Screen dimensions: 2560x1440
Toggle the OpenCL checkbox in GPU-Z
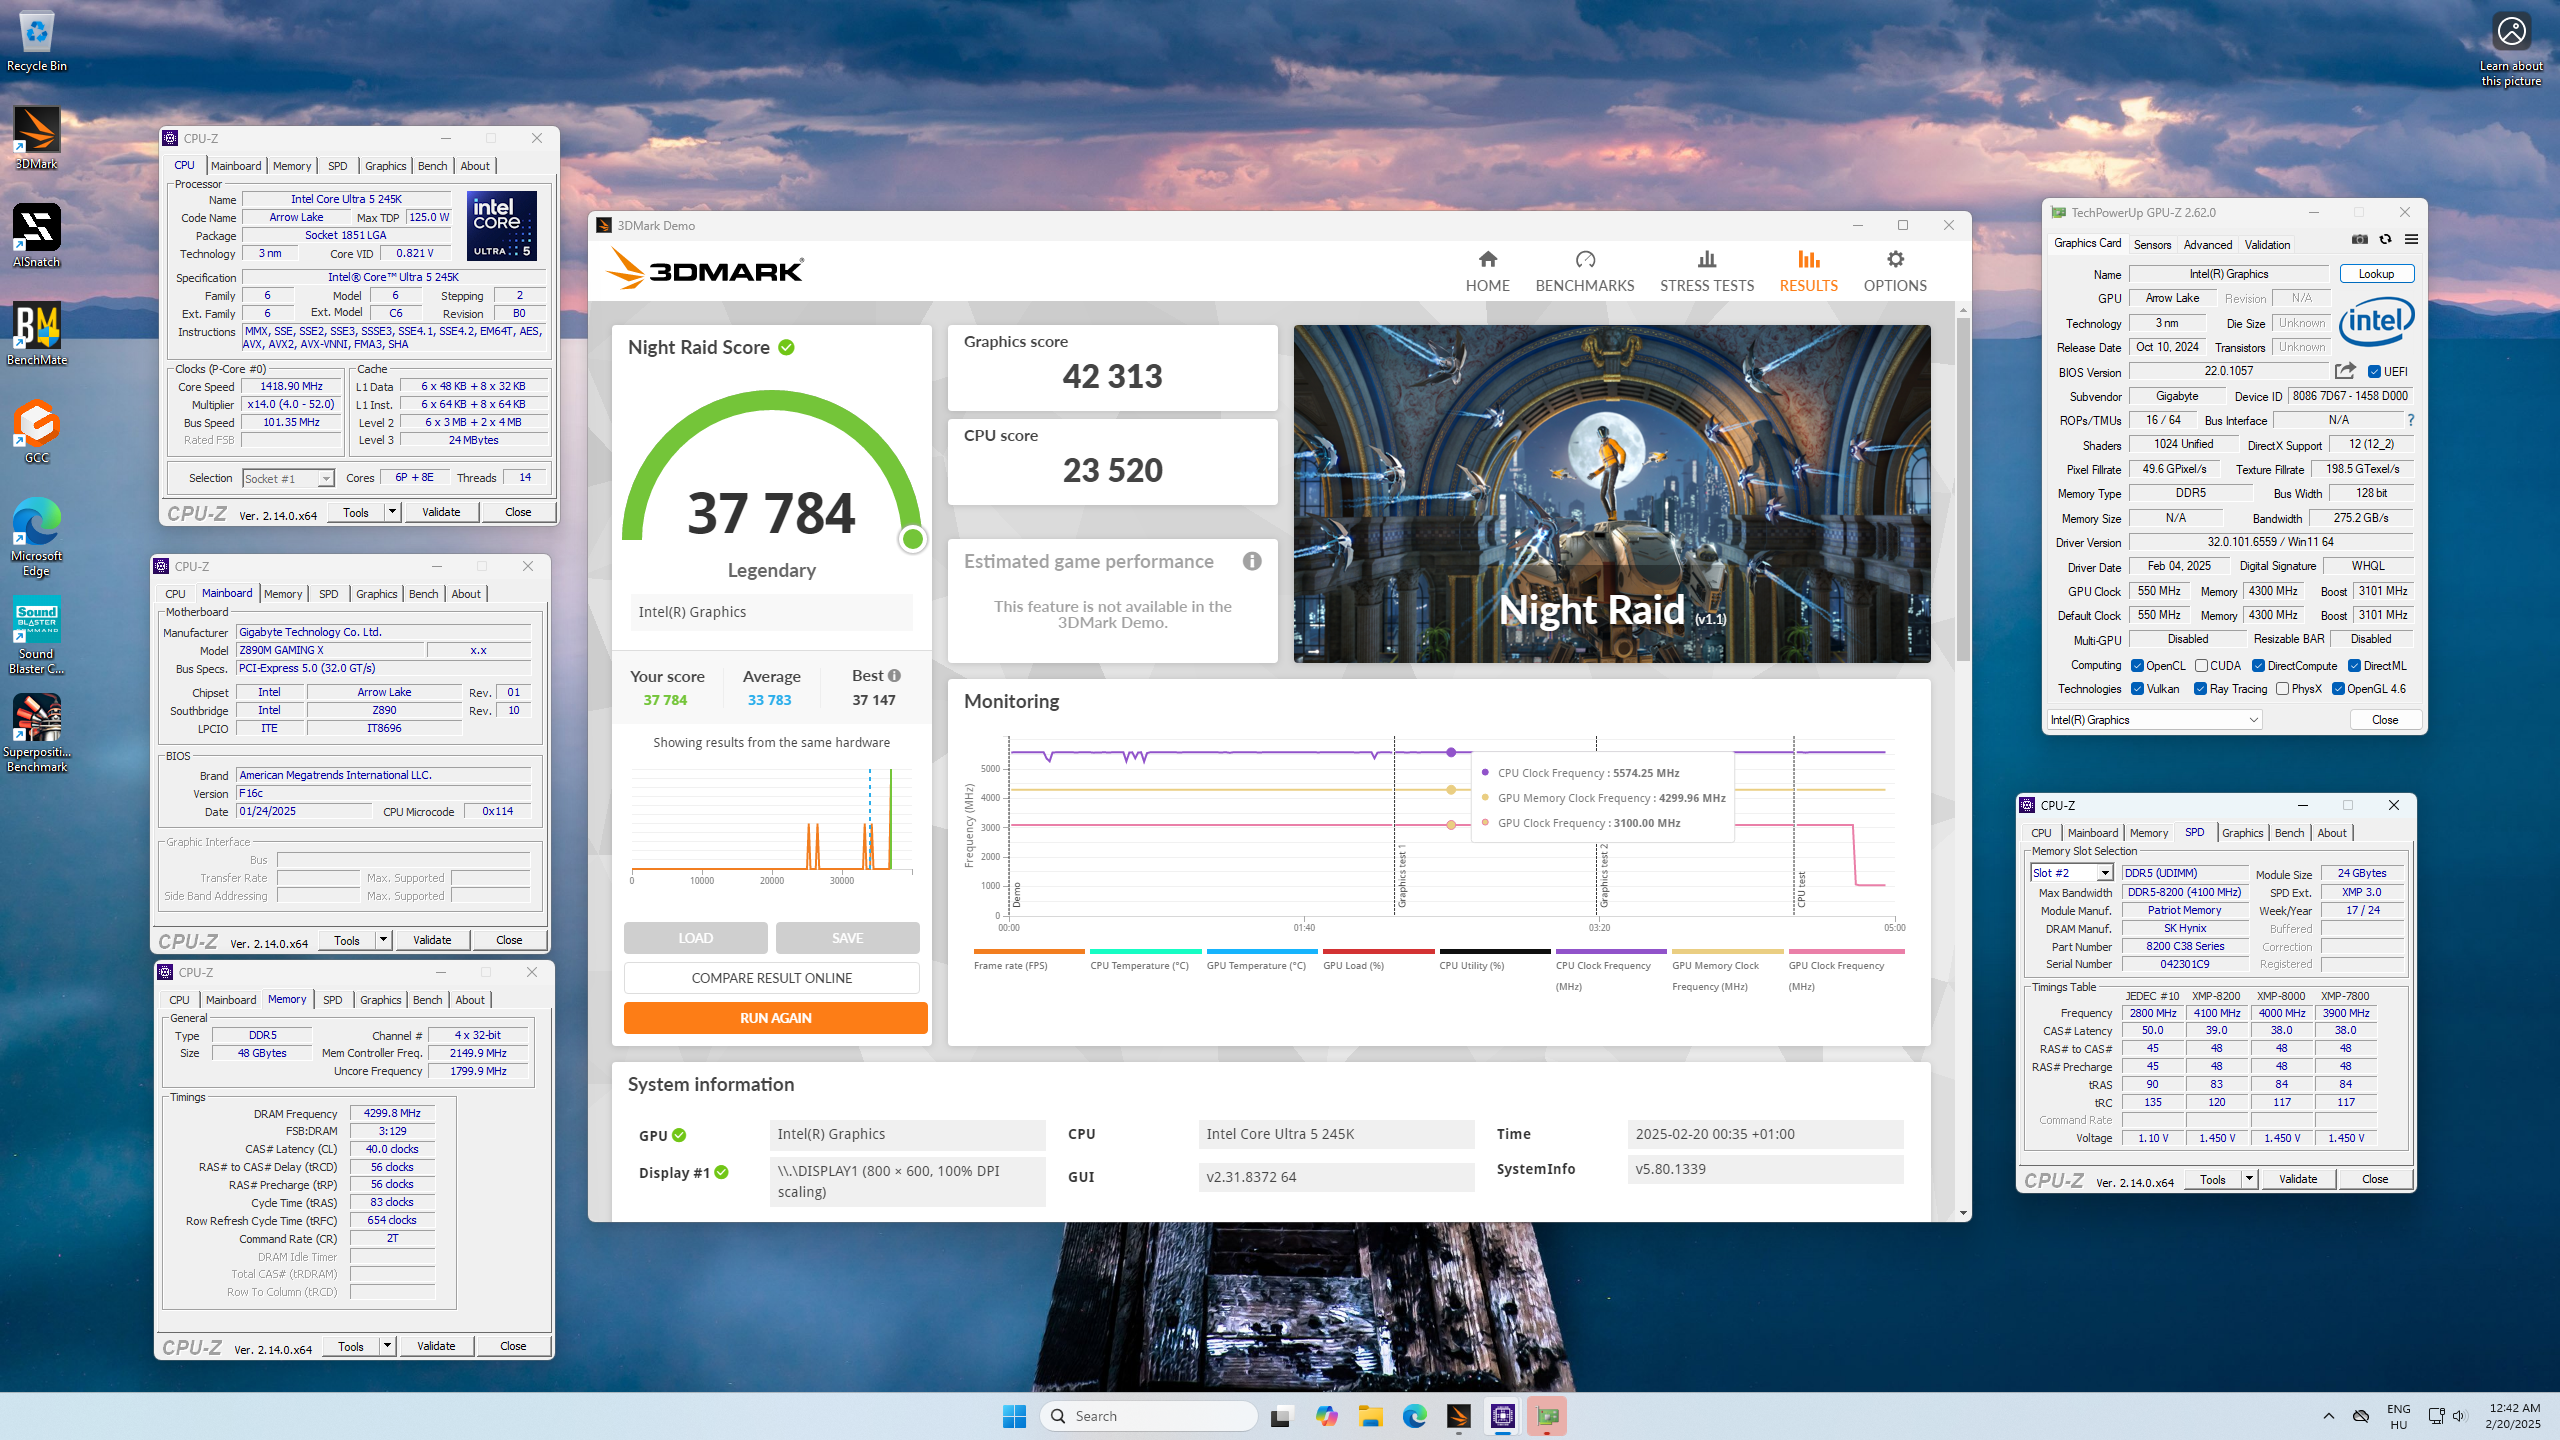click(x=2137, y=666)
